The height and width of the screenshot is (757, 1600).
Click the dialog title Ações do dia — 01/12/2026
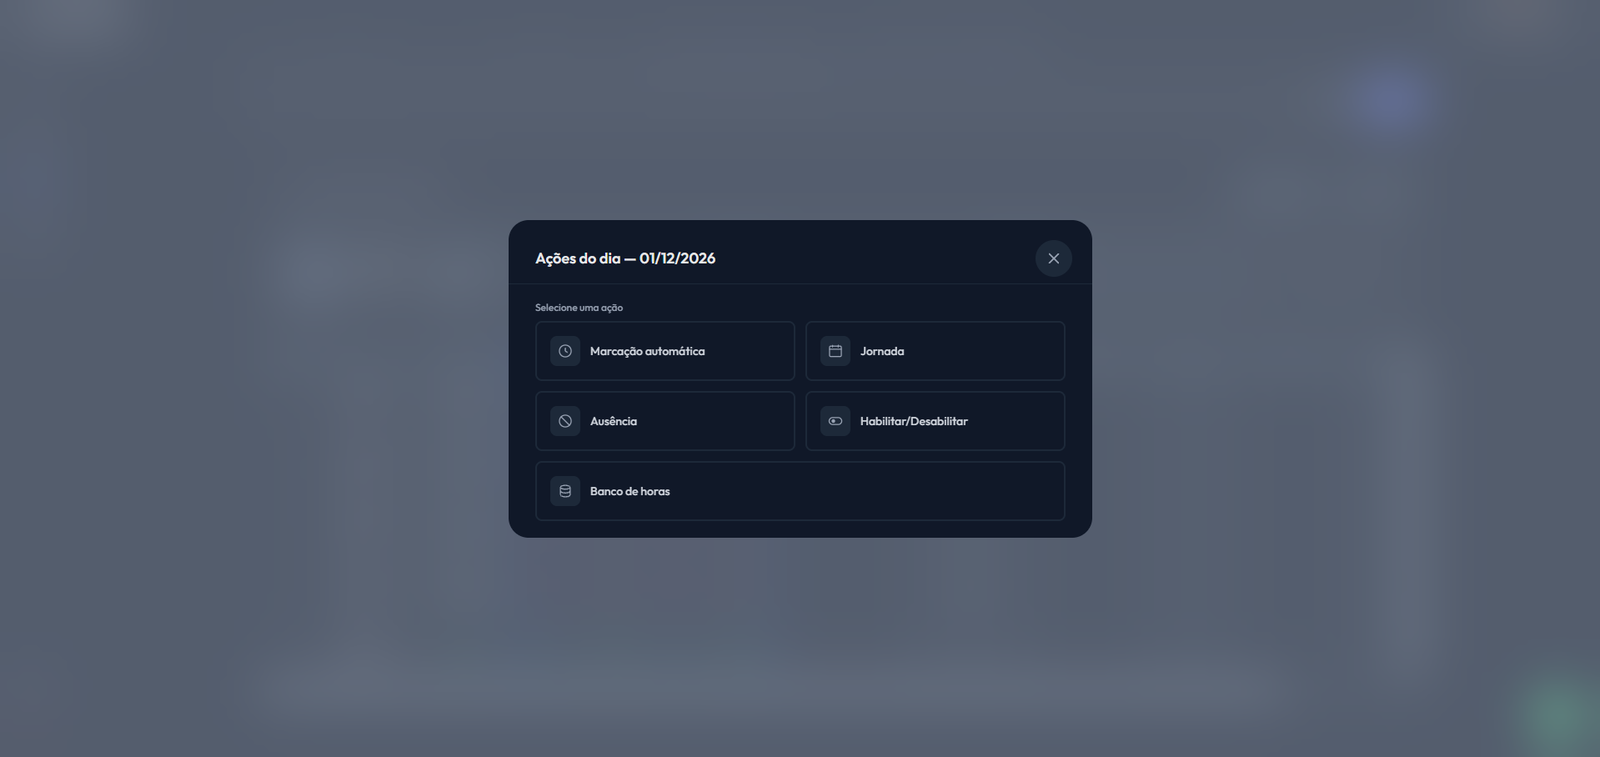pos(625,258)
